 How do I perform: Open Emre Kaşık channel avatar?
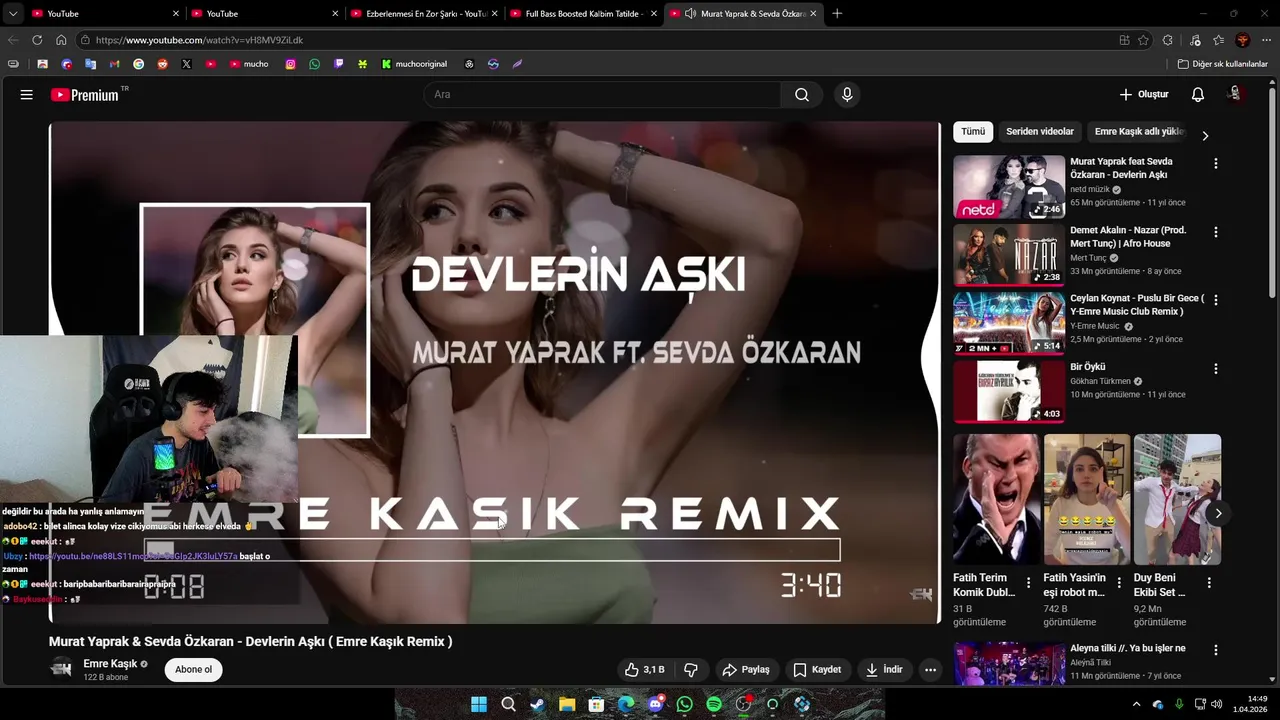click(61, 669)
